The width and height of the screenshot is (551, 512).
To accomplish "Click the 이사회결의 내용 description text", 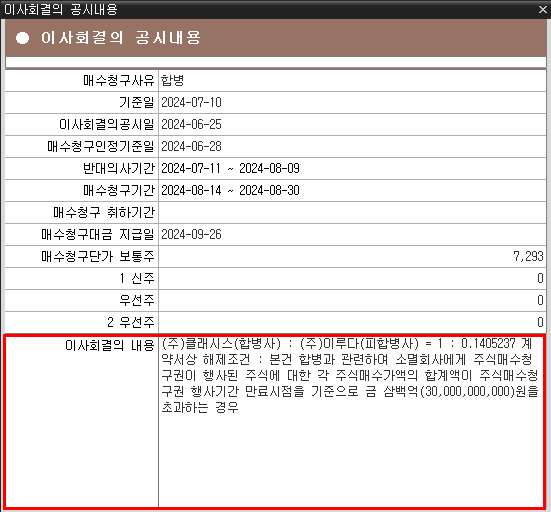I will pos(350,375).
